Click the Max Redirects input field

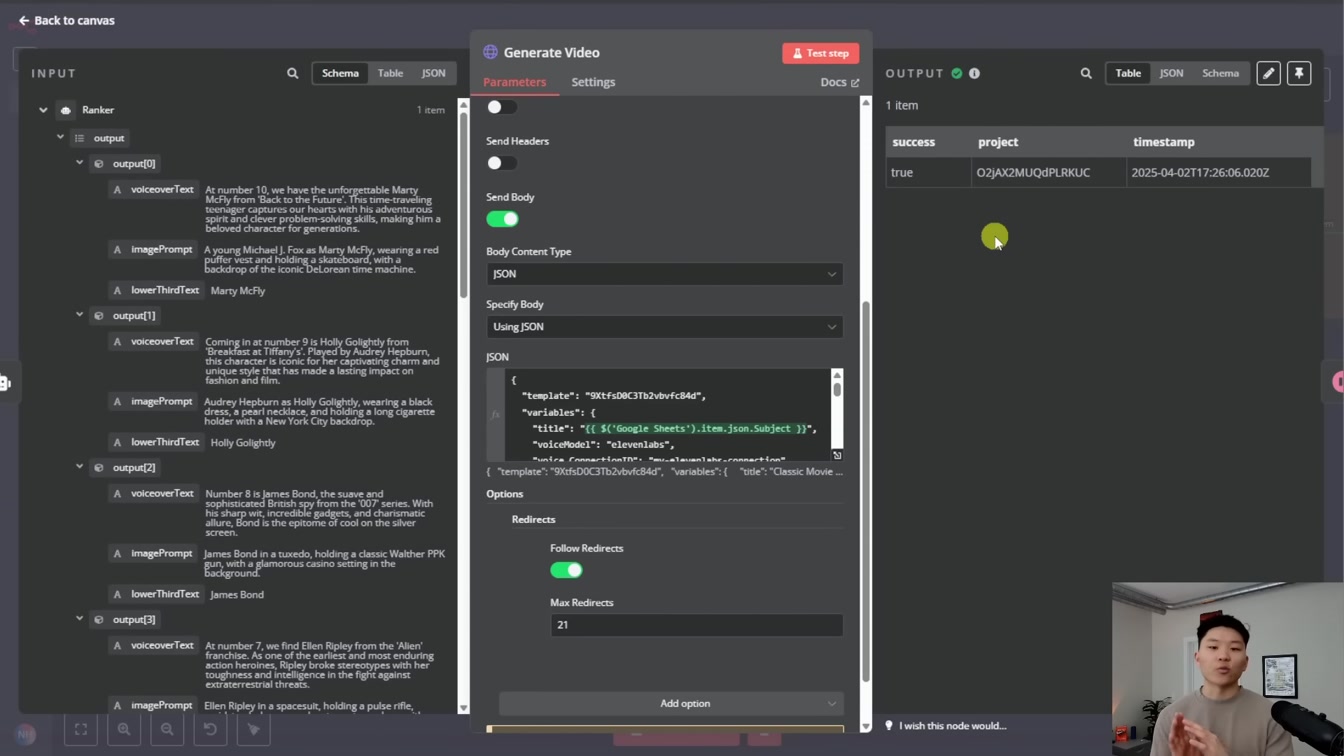coord(696,625)
